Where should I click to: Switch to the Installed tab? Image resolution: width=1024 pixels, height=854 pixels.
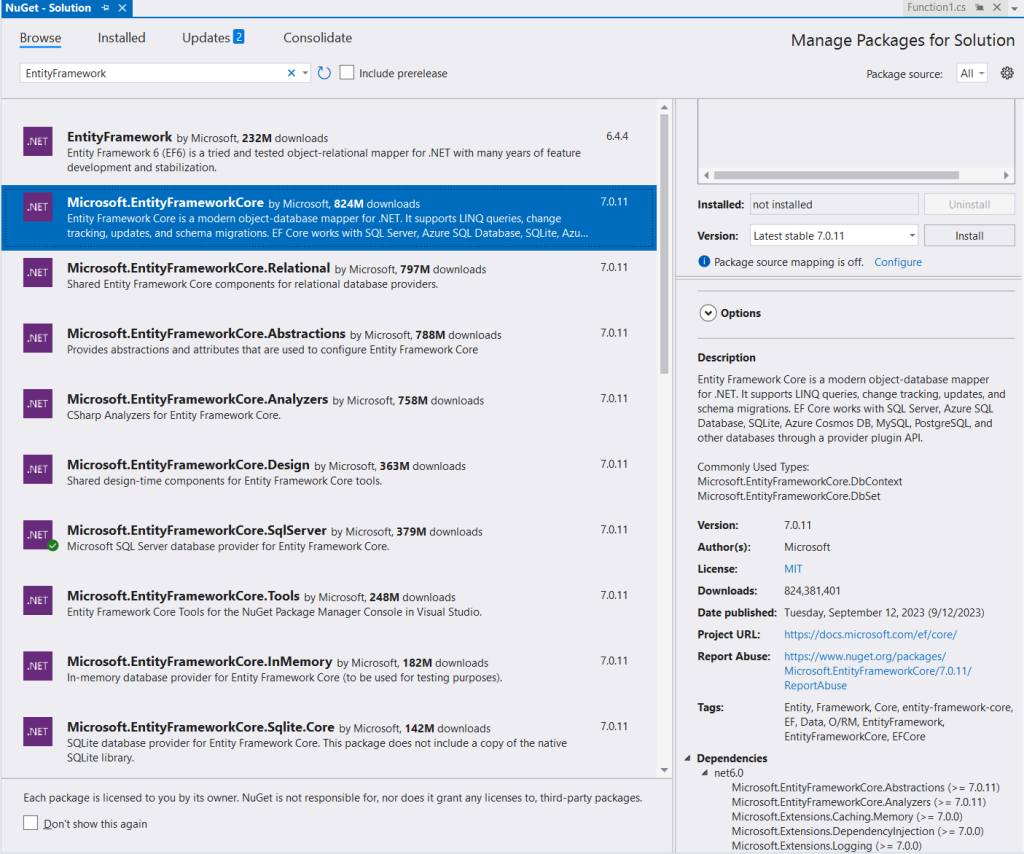121,38
